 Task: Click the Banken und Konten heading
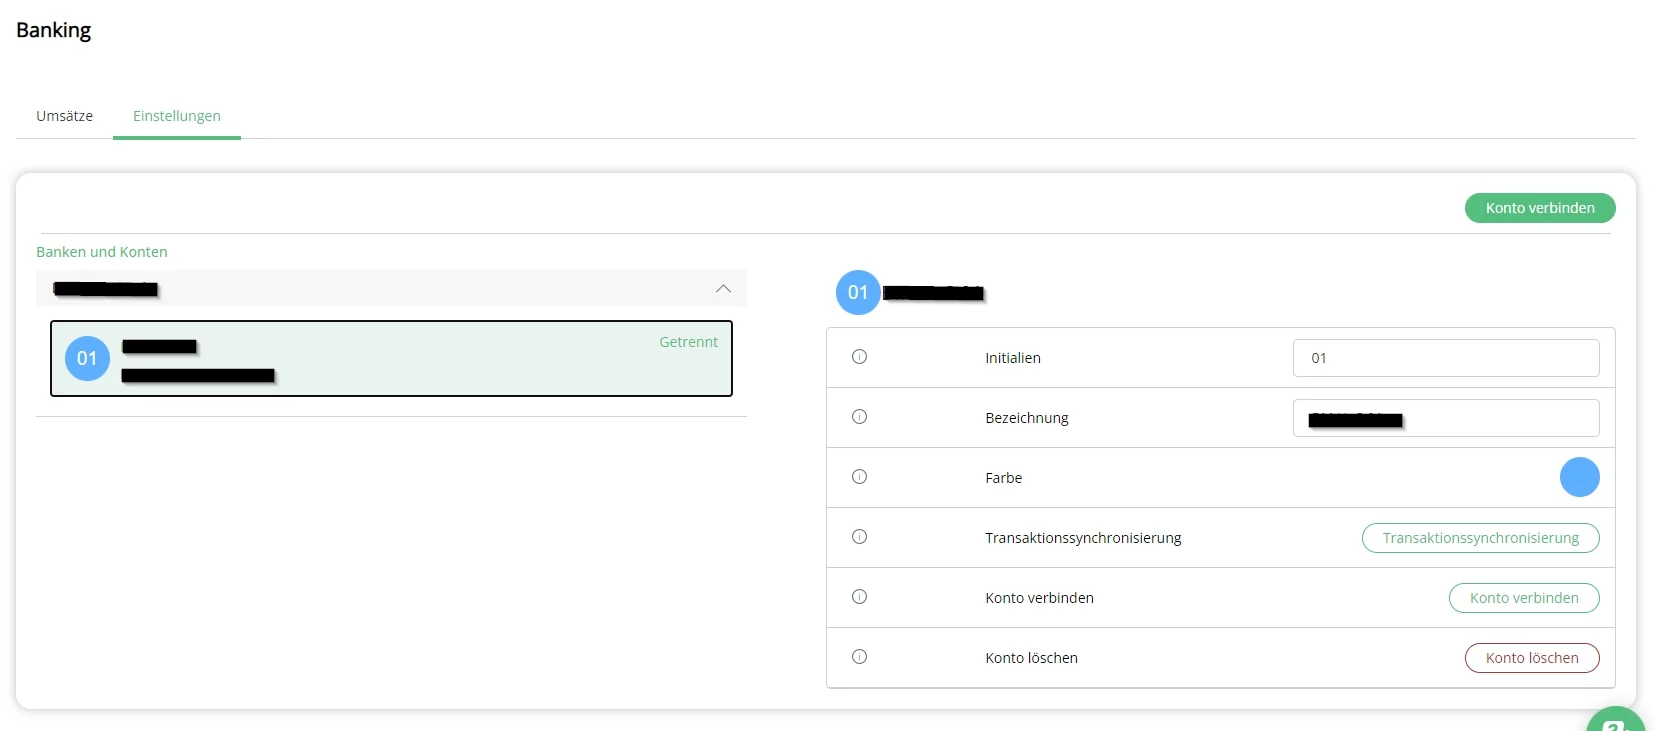[102, 252]
